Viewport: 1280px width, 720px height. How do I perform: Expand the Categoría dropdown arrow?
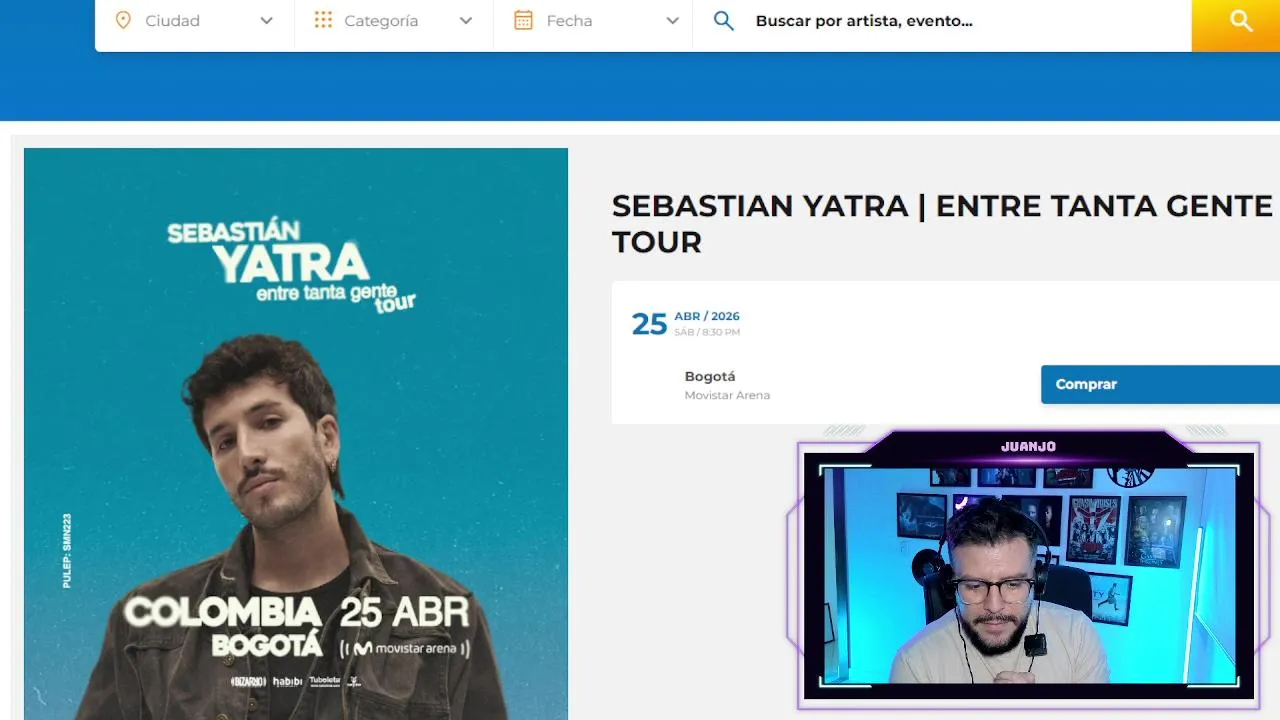466,21
